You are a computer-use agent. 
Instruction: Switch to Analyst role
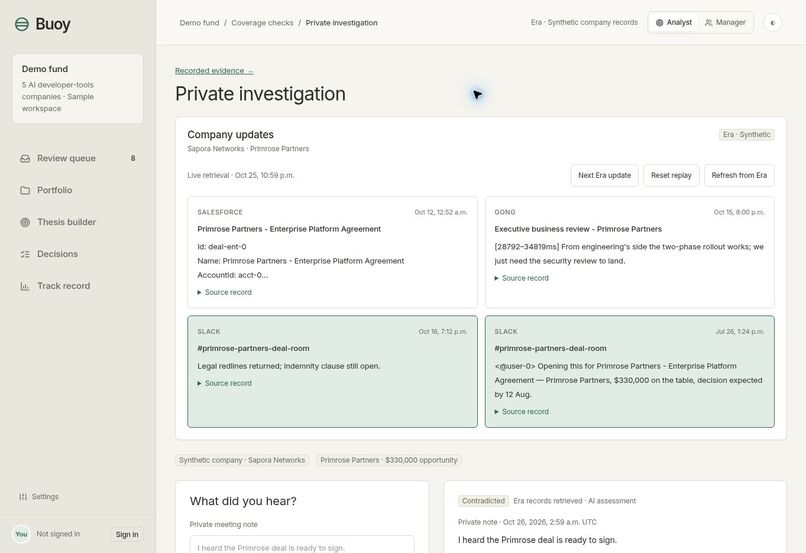(x=673, y=23)
